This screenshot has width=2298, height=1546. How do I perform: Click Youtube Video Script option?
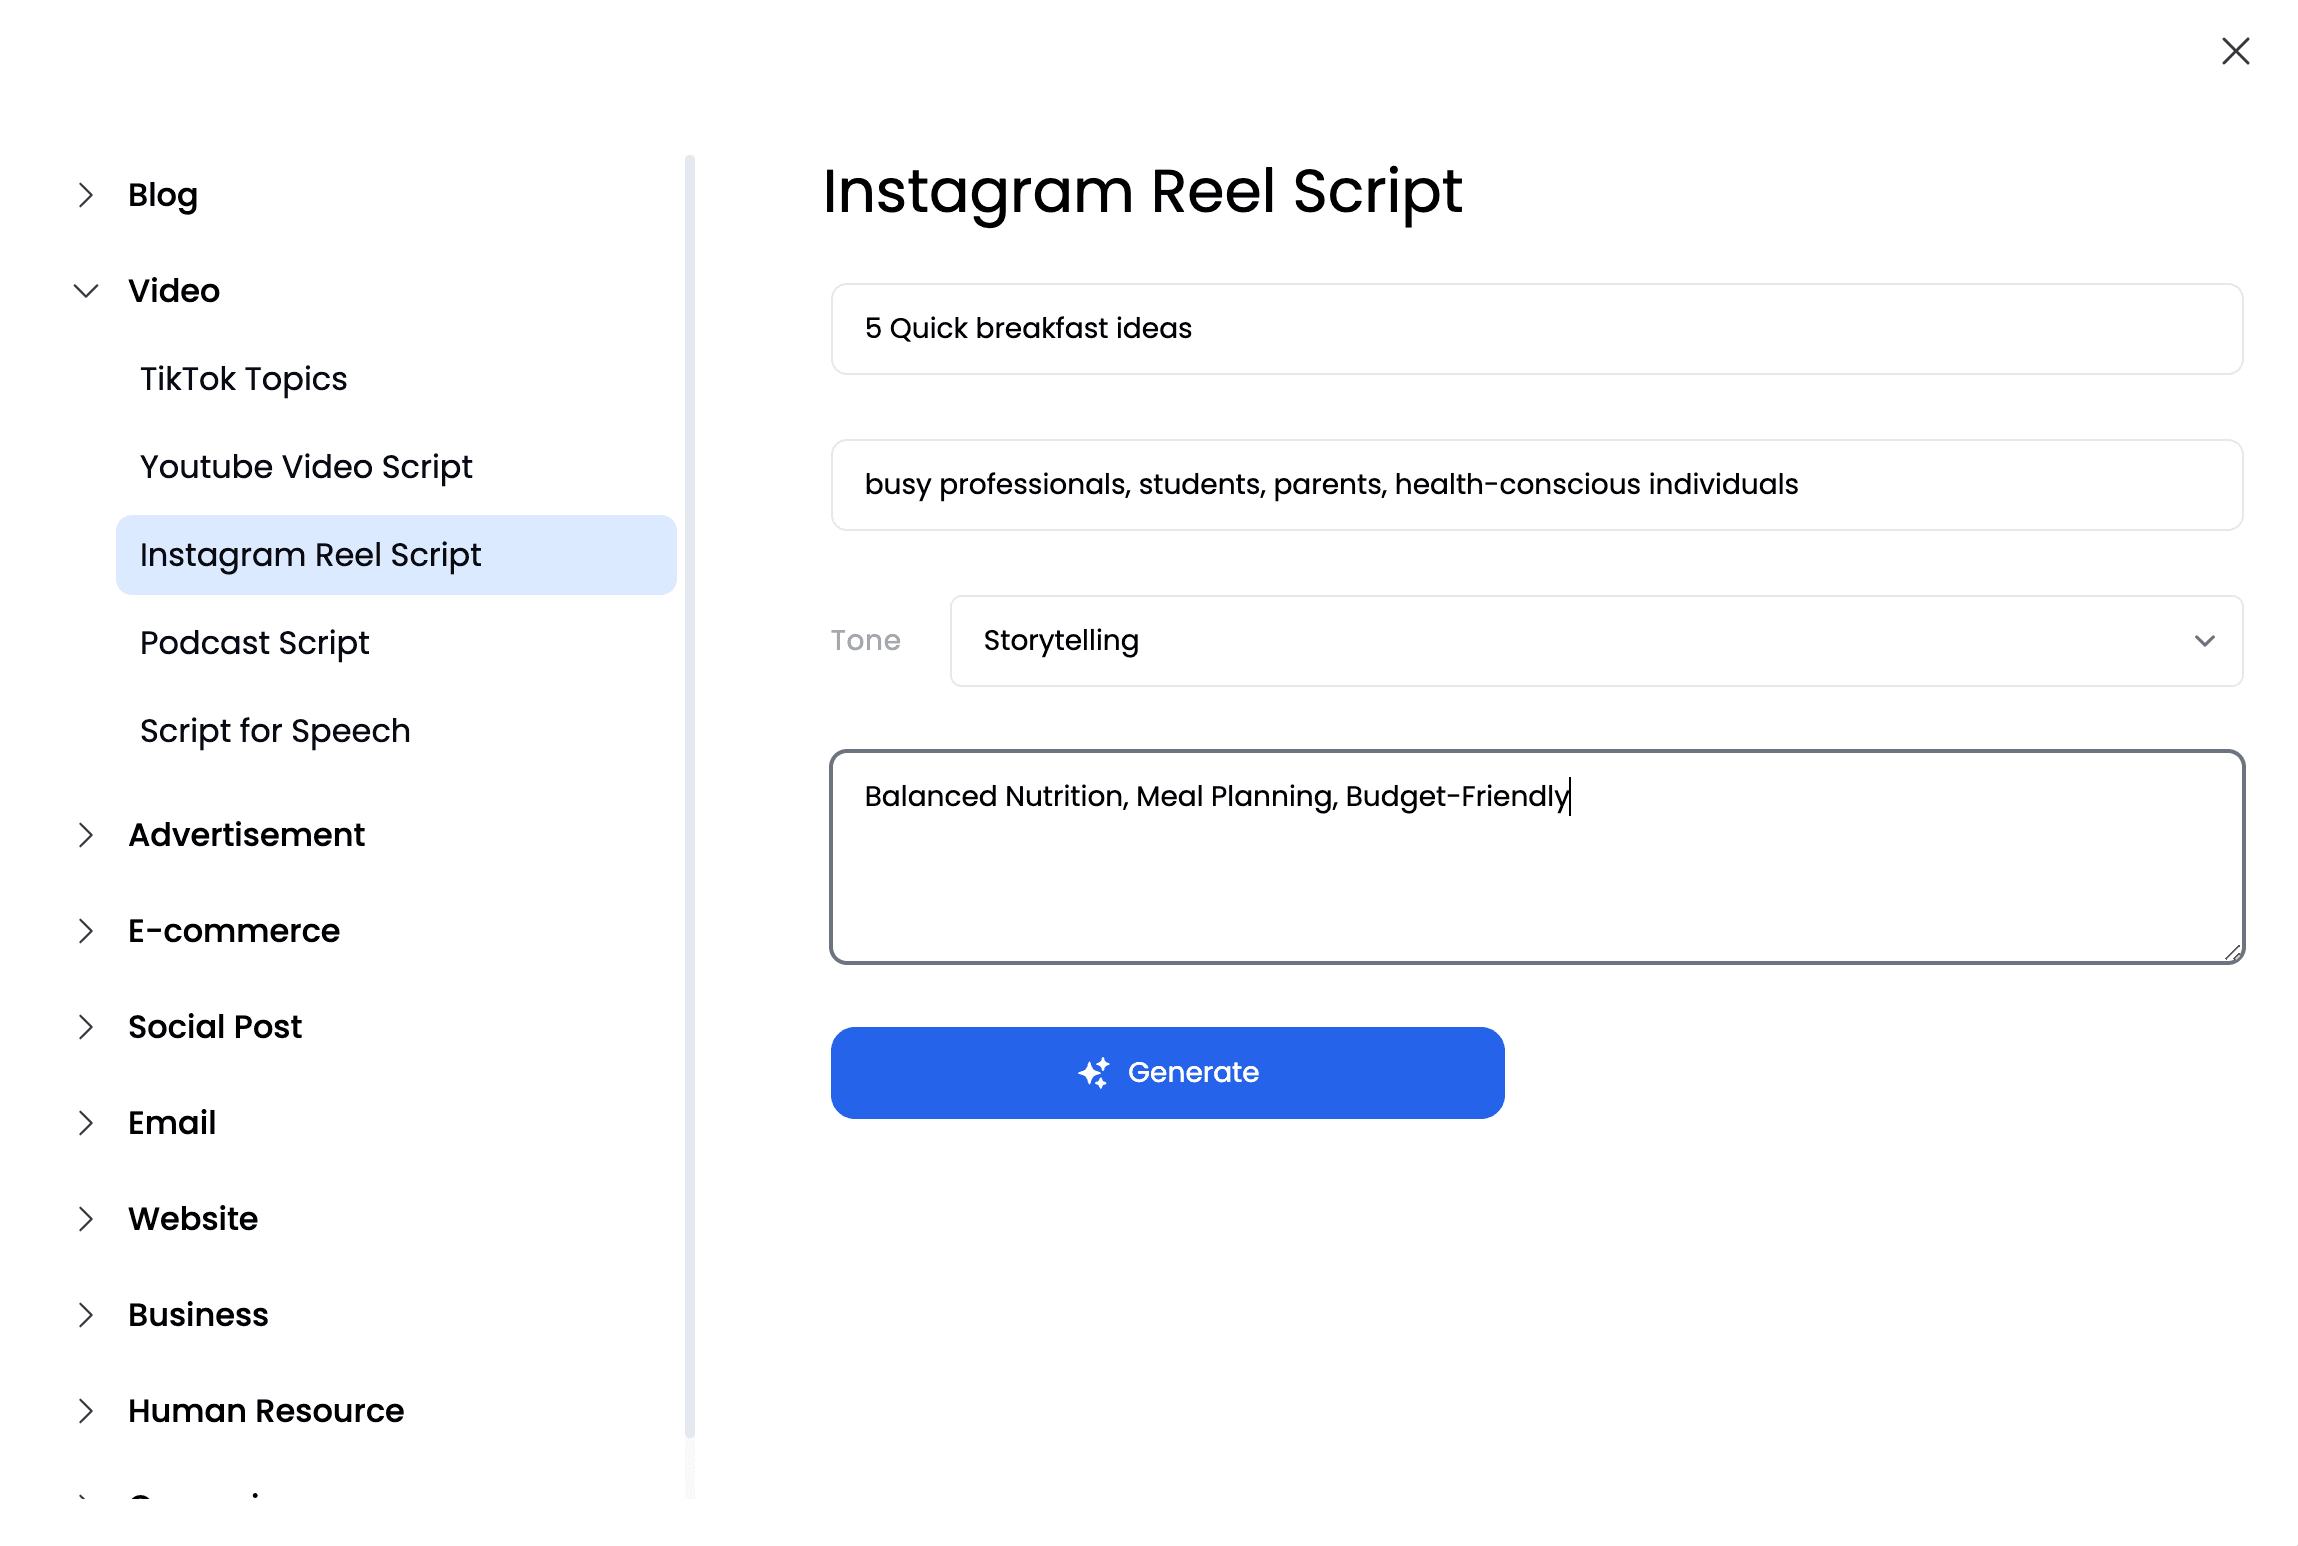(x=307, y=466)
